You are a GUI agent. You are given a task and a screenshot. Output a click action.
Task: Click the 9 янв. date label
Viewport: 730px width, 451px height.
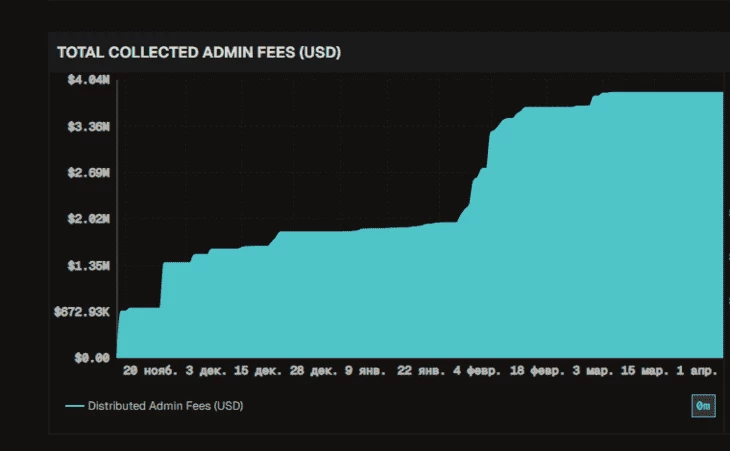point(366,371)
